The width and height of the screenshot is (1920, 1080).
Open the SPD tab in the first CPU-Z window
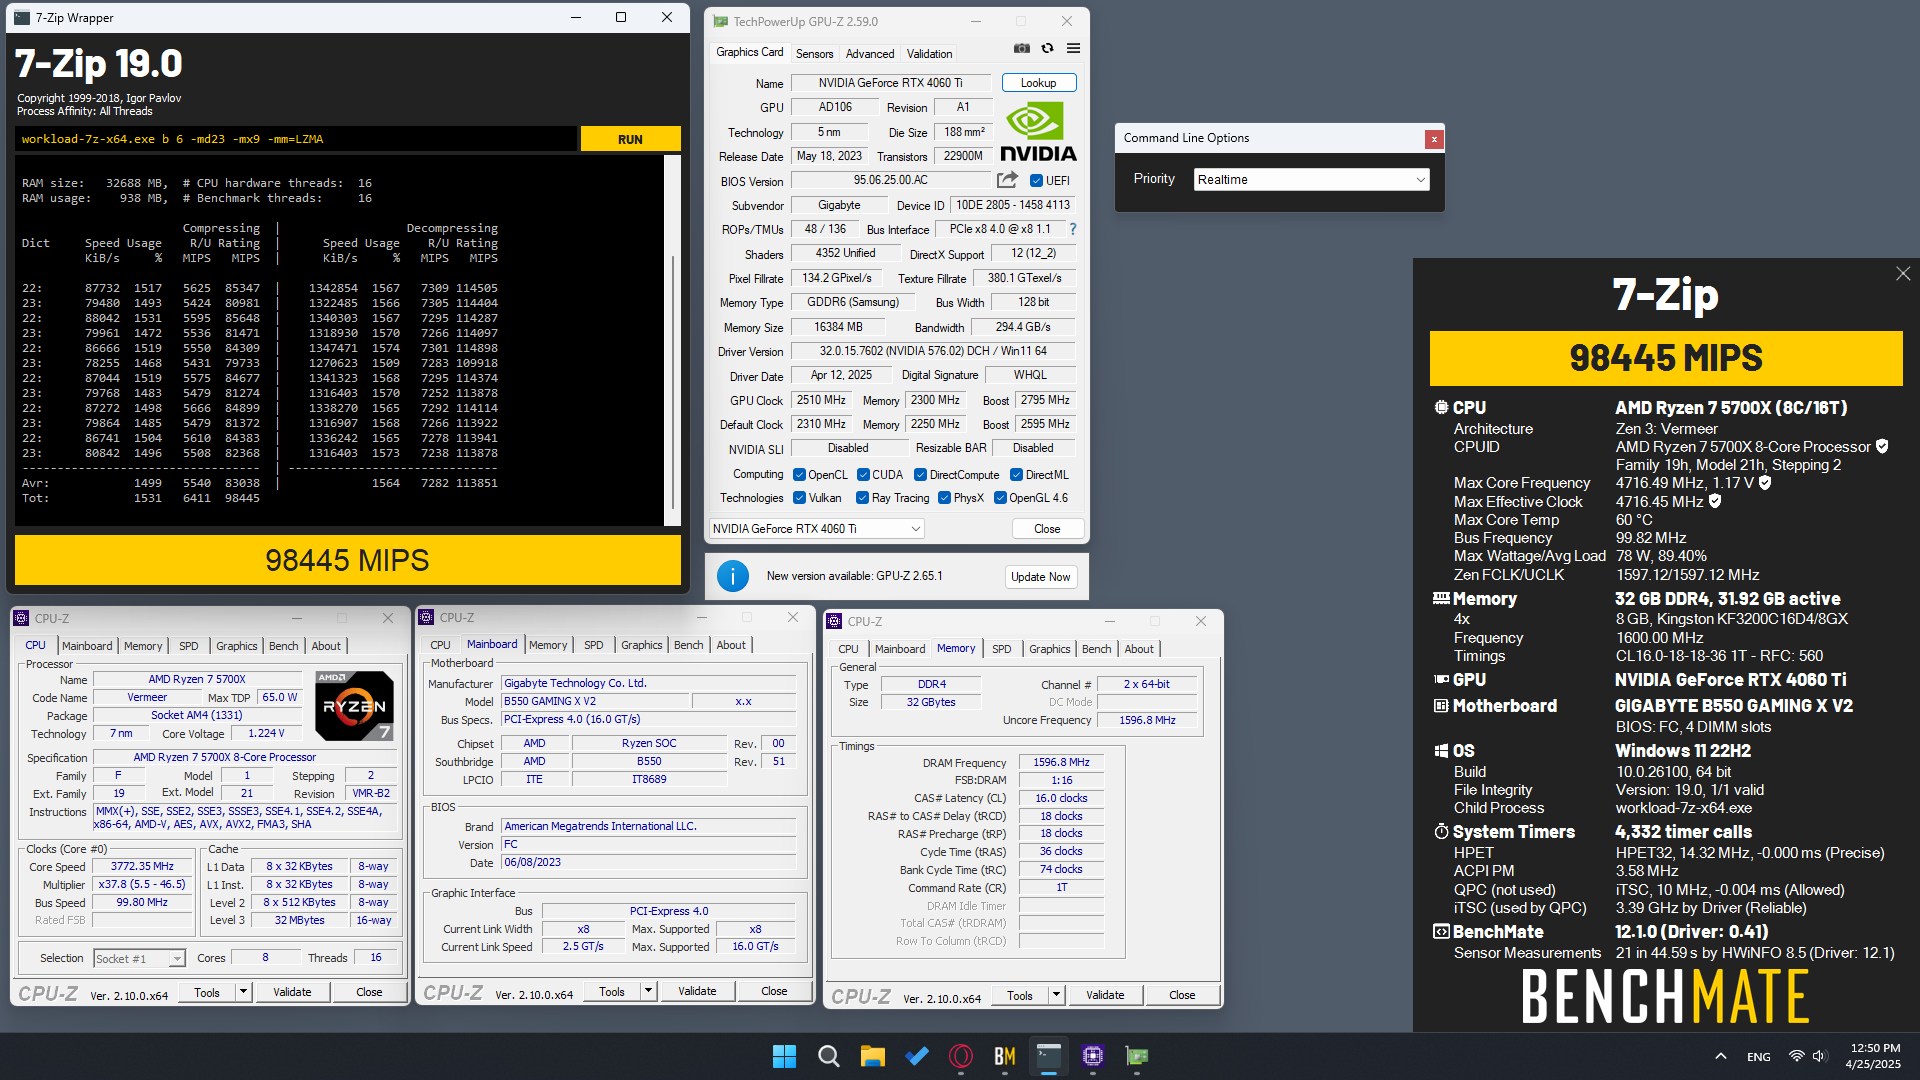tap(188, 646)
